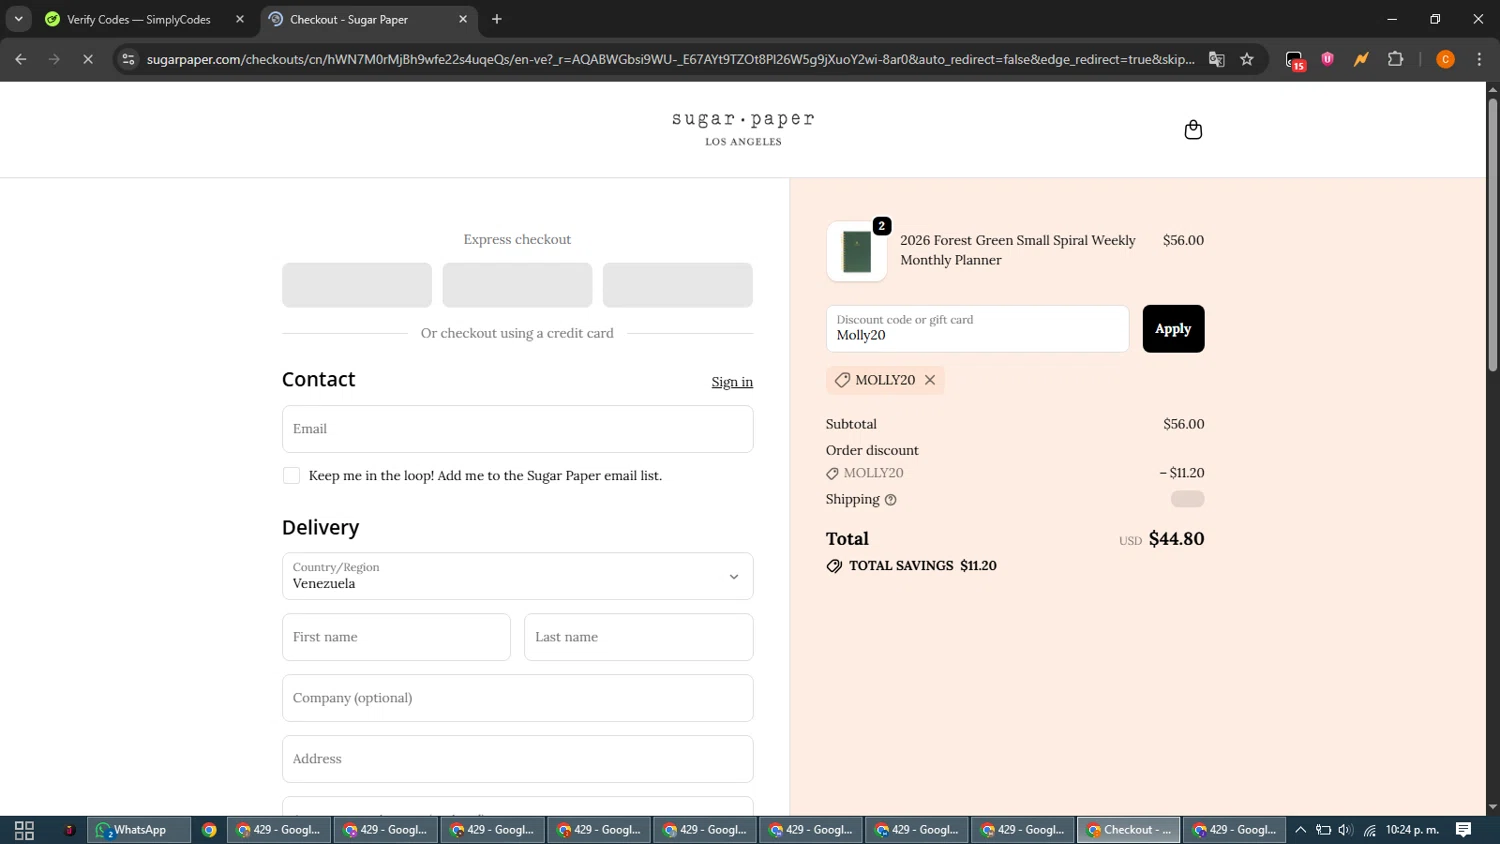Click the purple shield extension icon
Screen dimensions: 1500x844
pos(1328,60)
